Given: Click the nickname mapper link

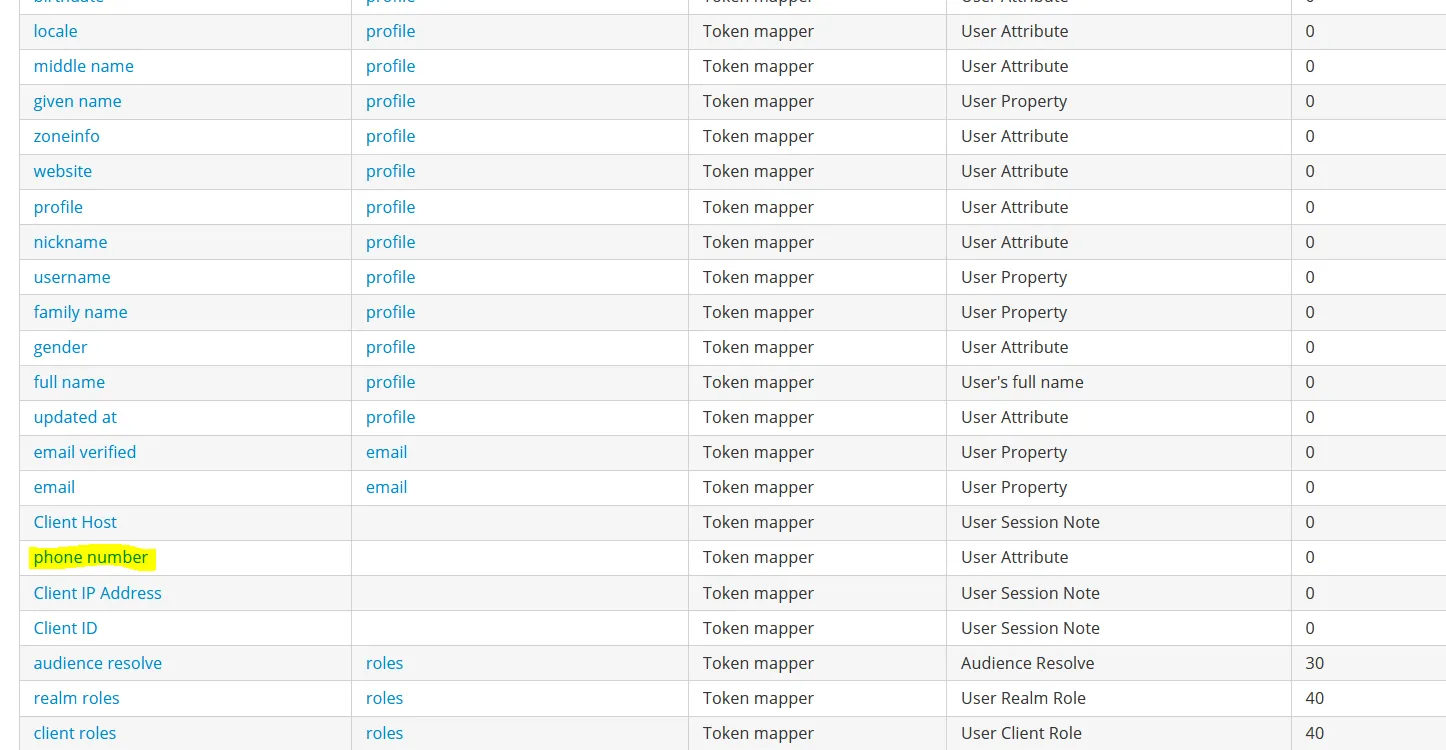Looking at the screenshot, I should 70,242.
